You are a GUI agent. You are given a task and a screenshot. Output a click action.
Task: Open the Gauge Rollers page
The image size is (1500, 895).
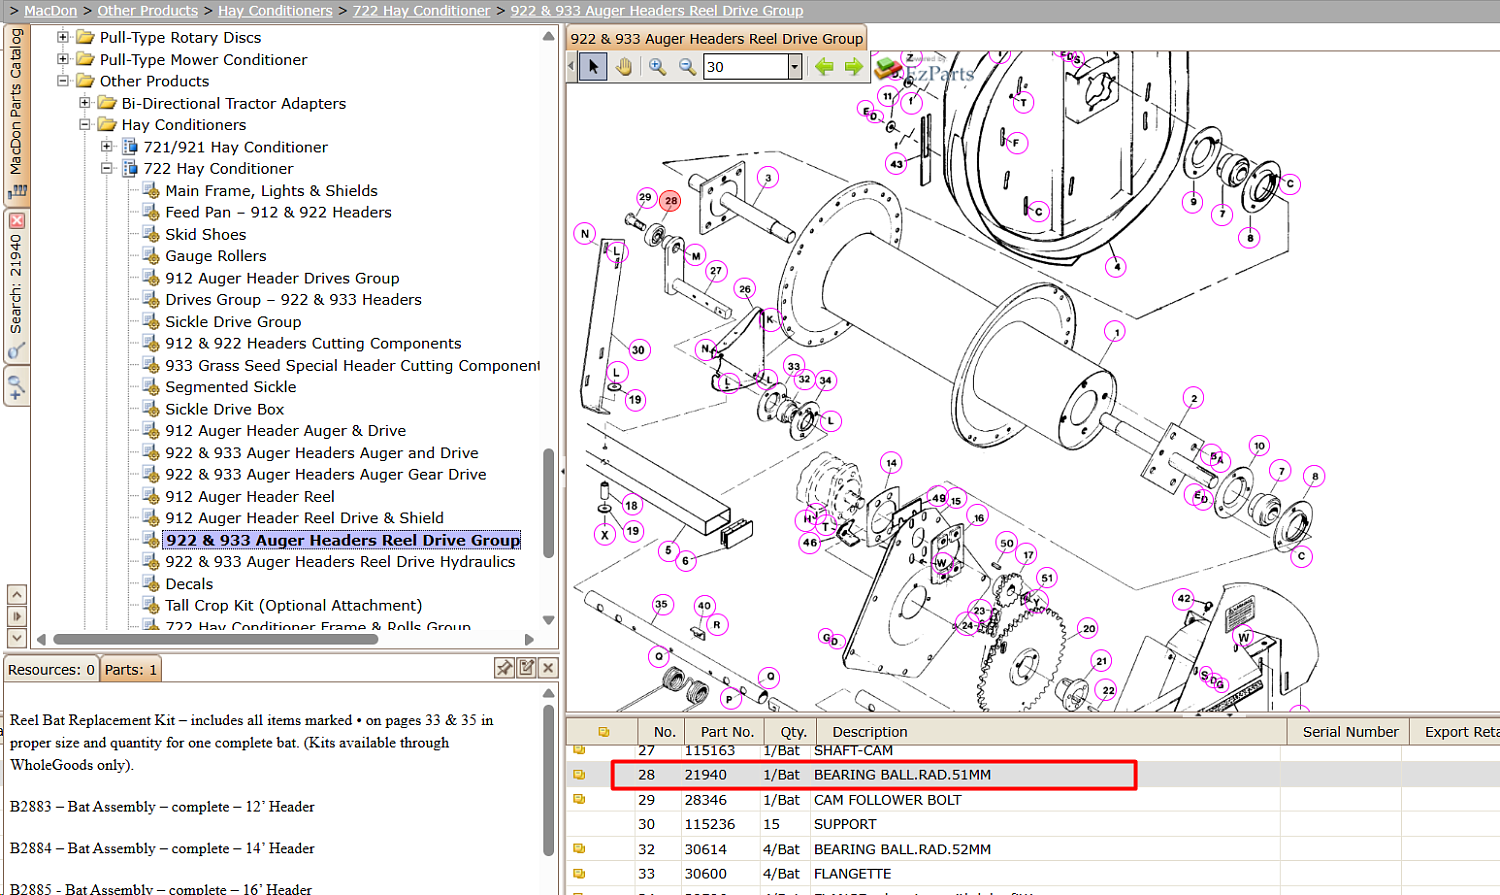coord(216,256)
